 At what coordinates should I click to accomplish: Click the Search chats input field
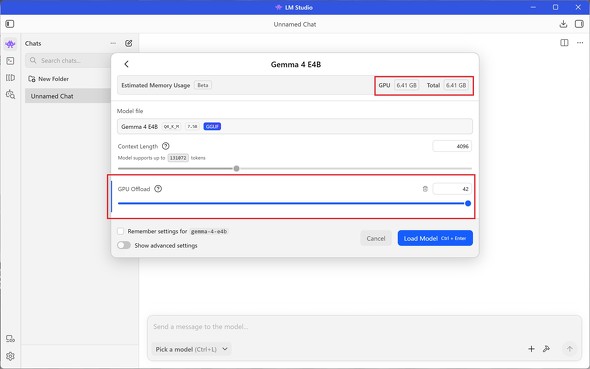coord(68,61)
